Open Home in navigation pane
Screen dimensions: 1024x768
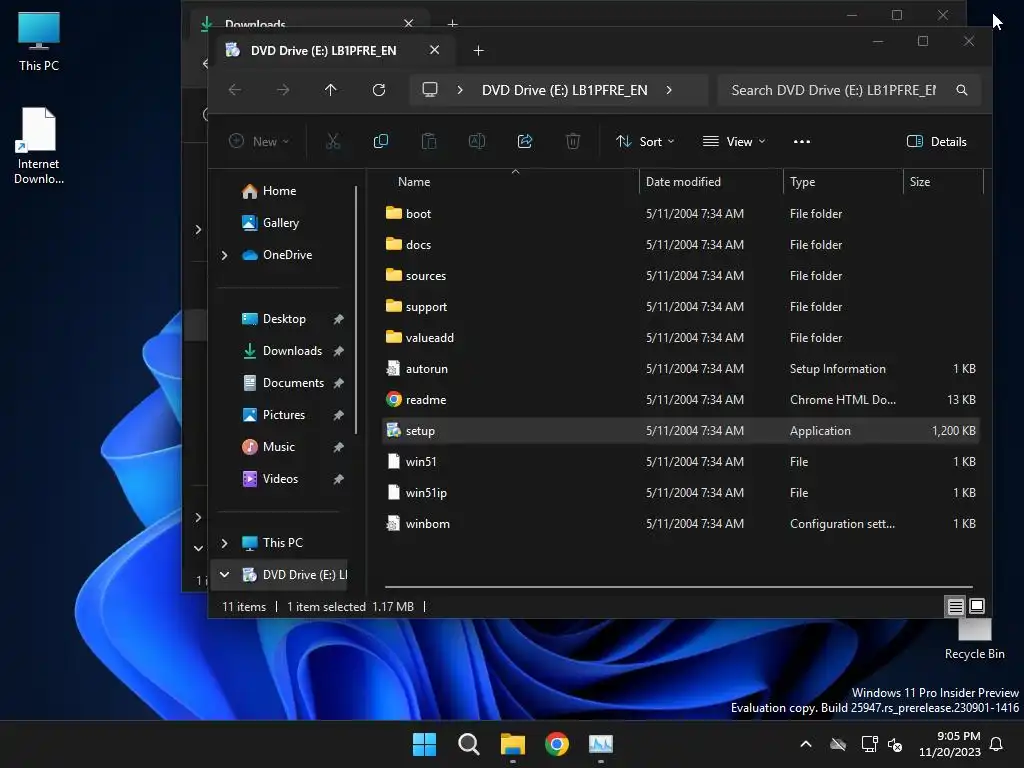pos(280,191)
